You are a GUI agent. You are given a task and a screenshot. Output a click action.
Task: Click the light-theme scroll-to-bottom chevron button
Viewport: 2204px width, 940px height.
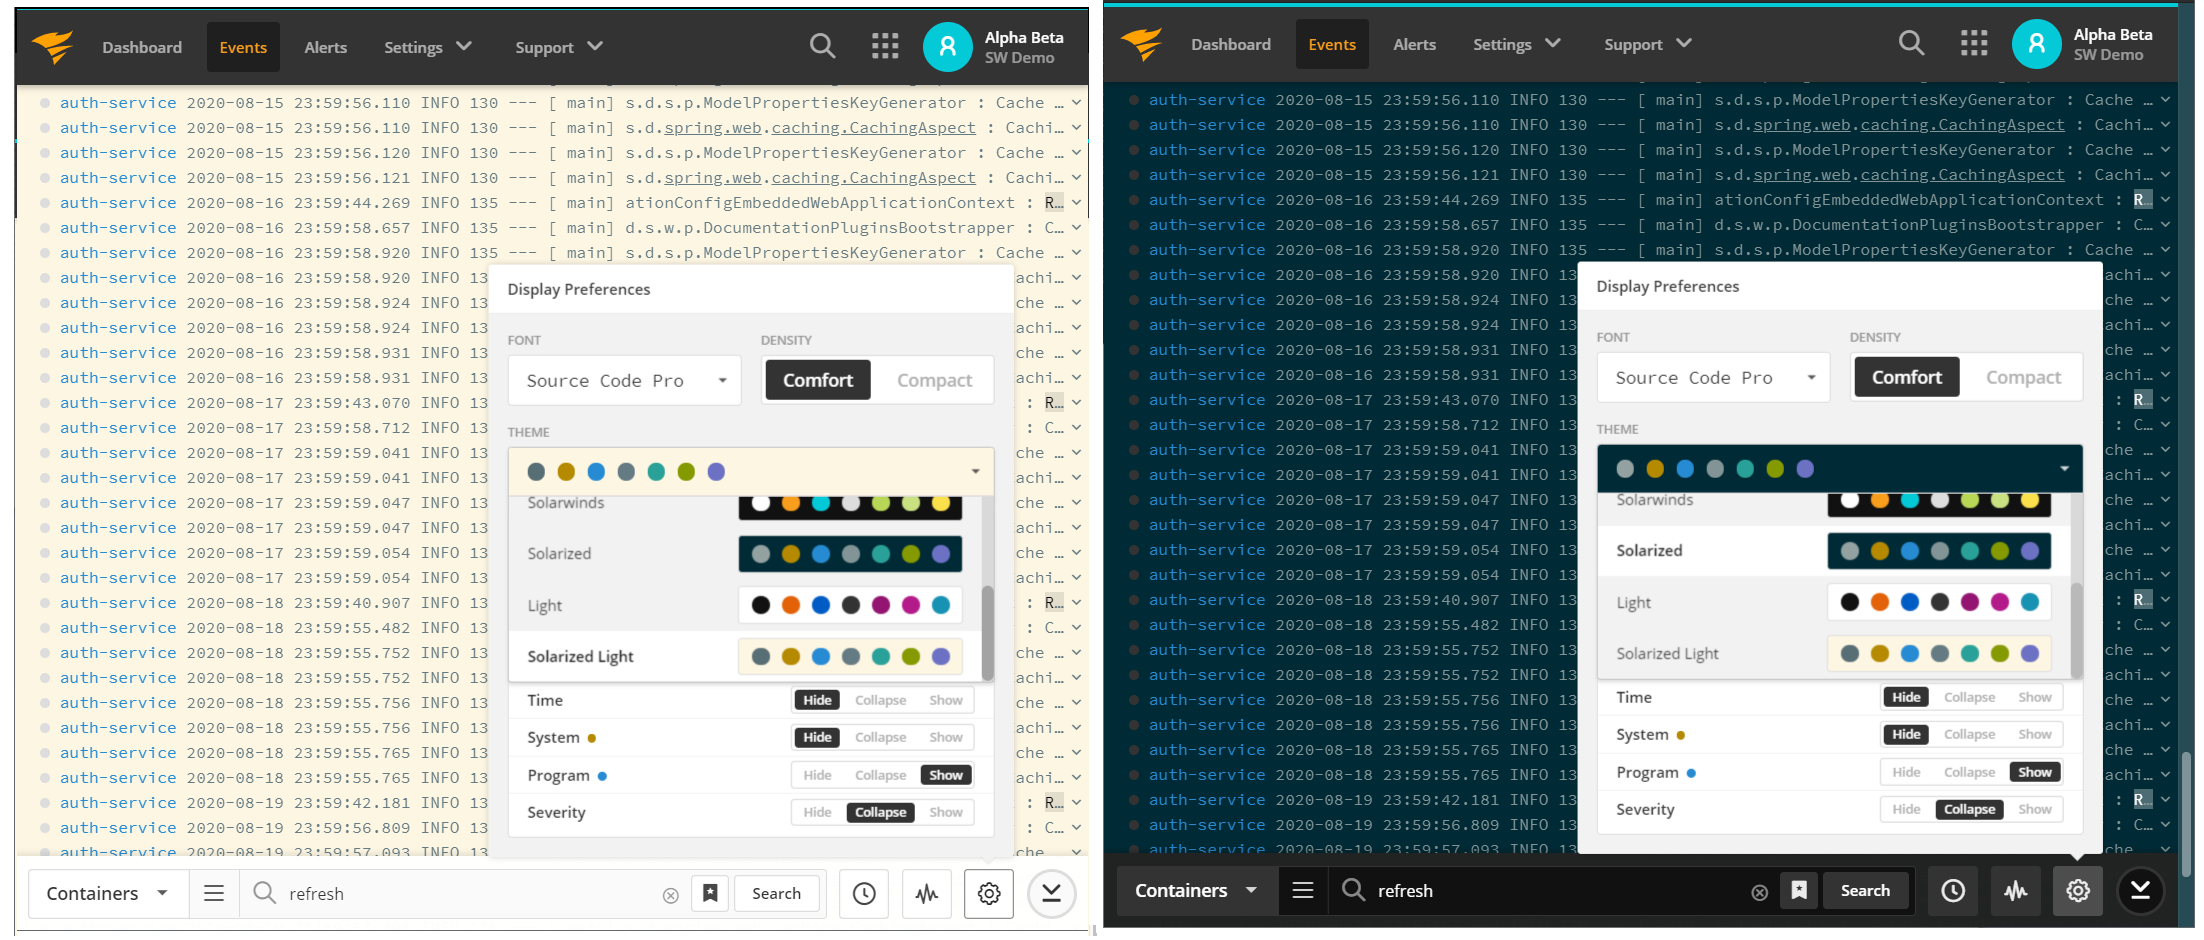click(x=1051, y=893)
